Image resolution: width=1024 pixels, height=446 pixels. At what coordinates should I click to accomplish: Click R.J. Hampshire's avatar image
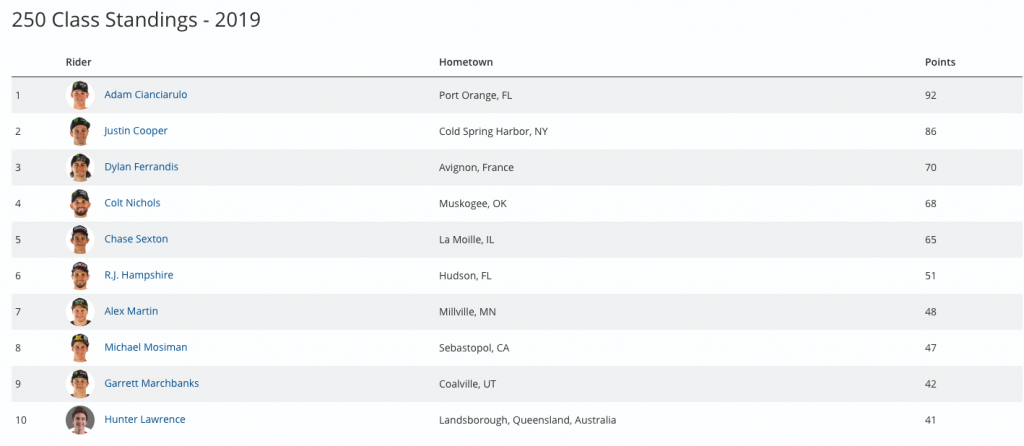coord(80,275)
